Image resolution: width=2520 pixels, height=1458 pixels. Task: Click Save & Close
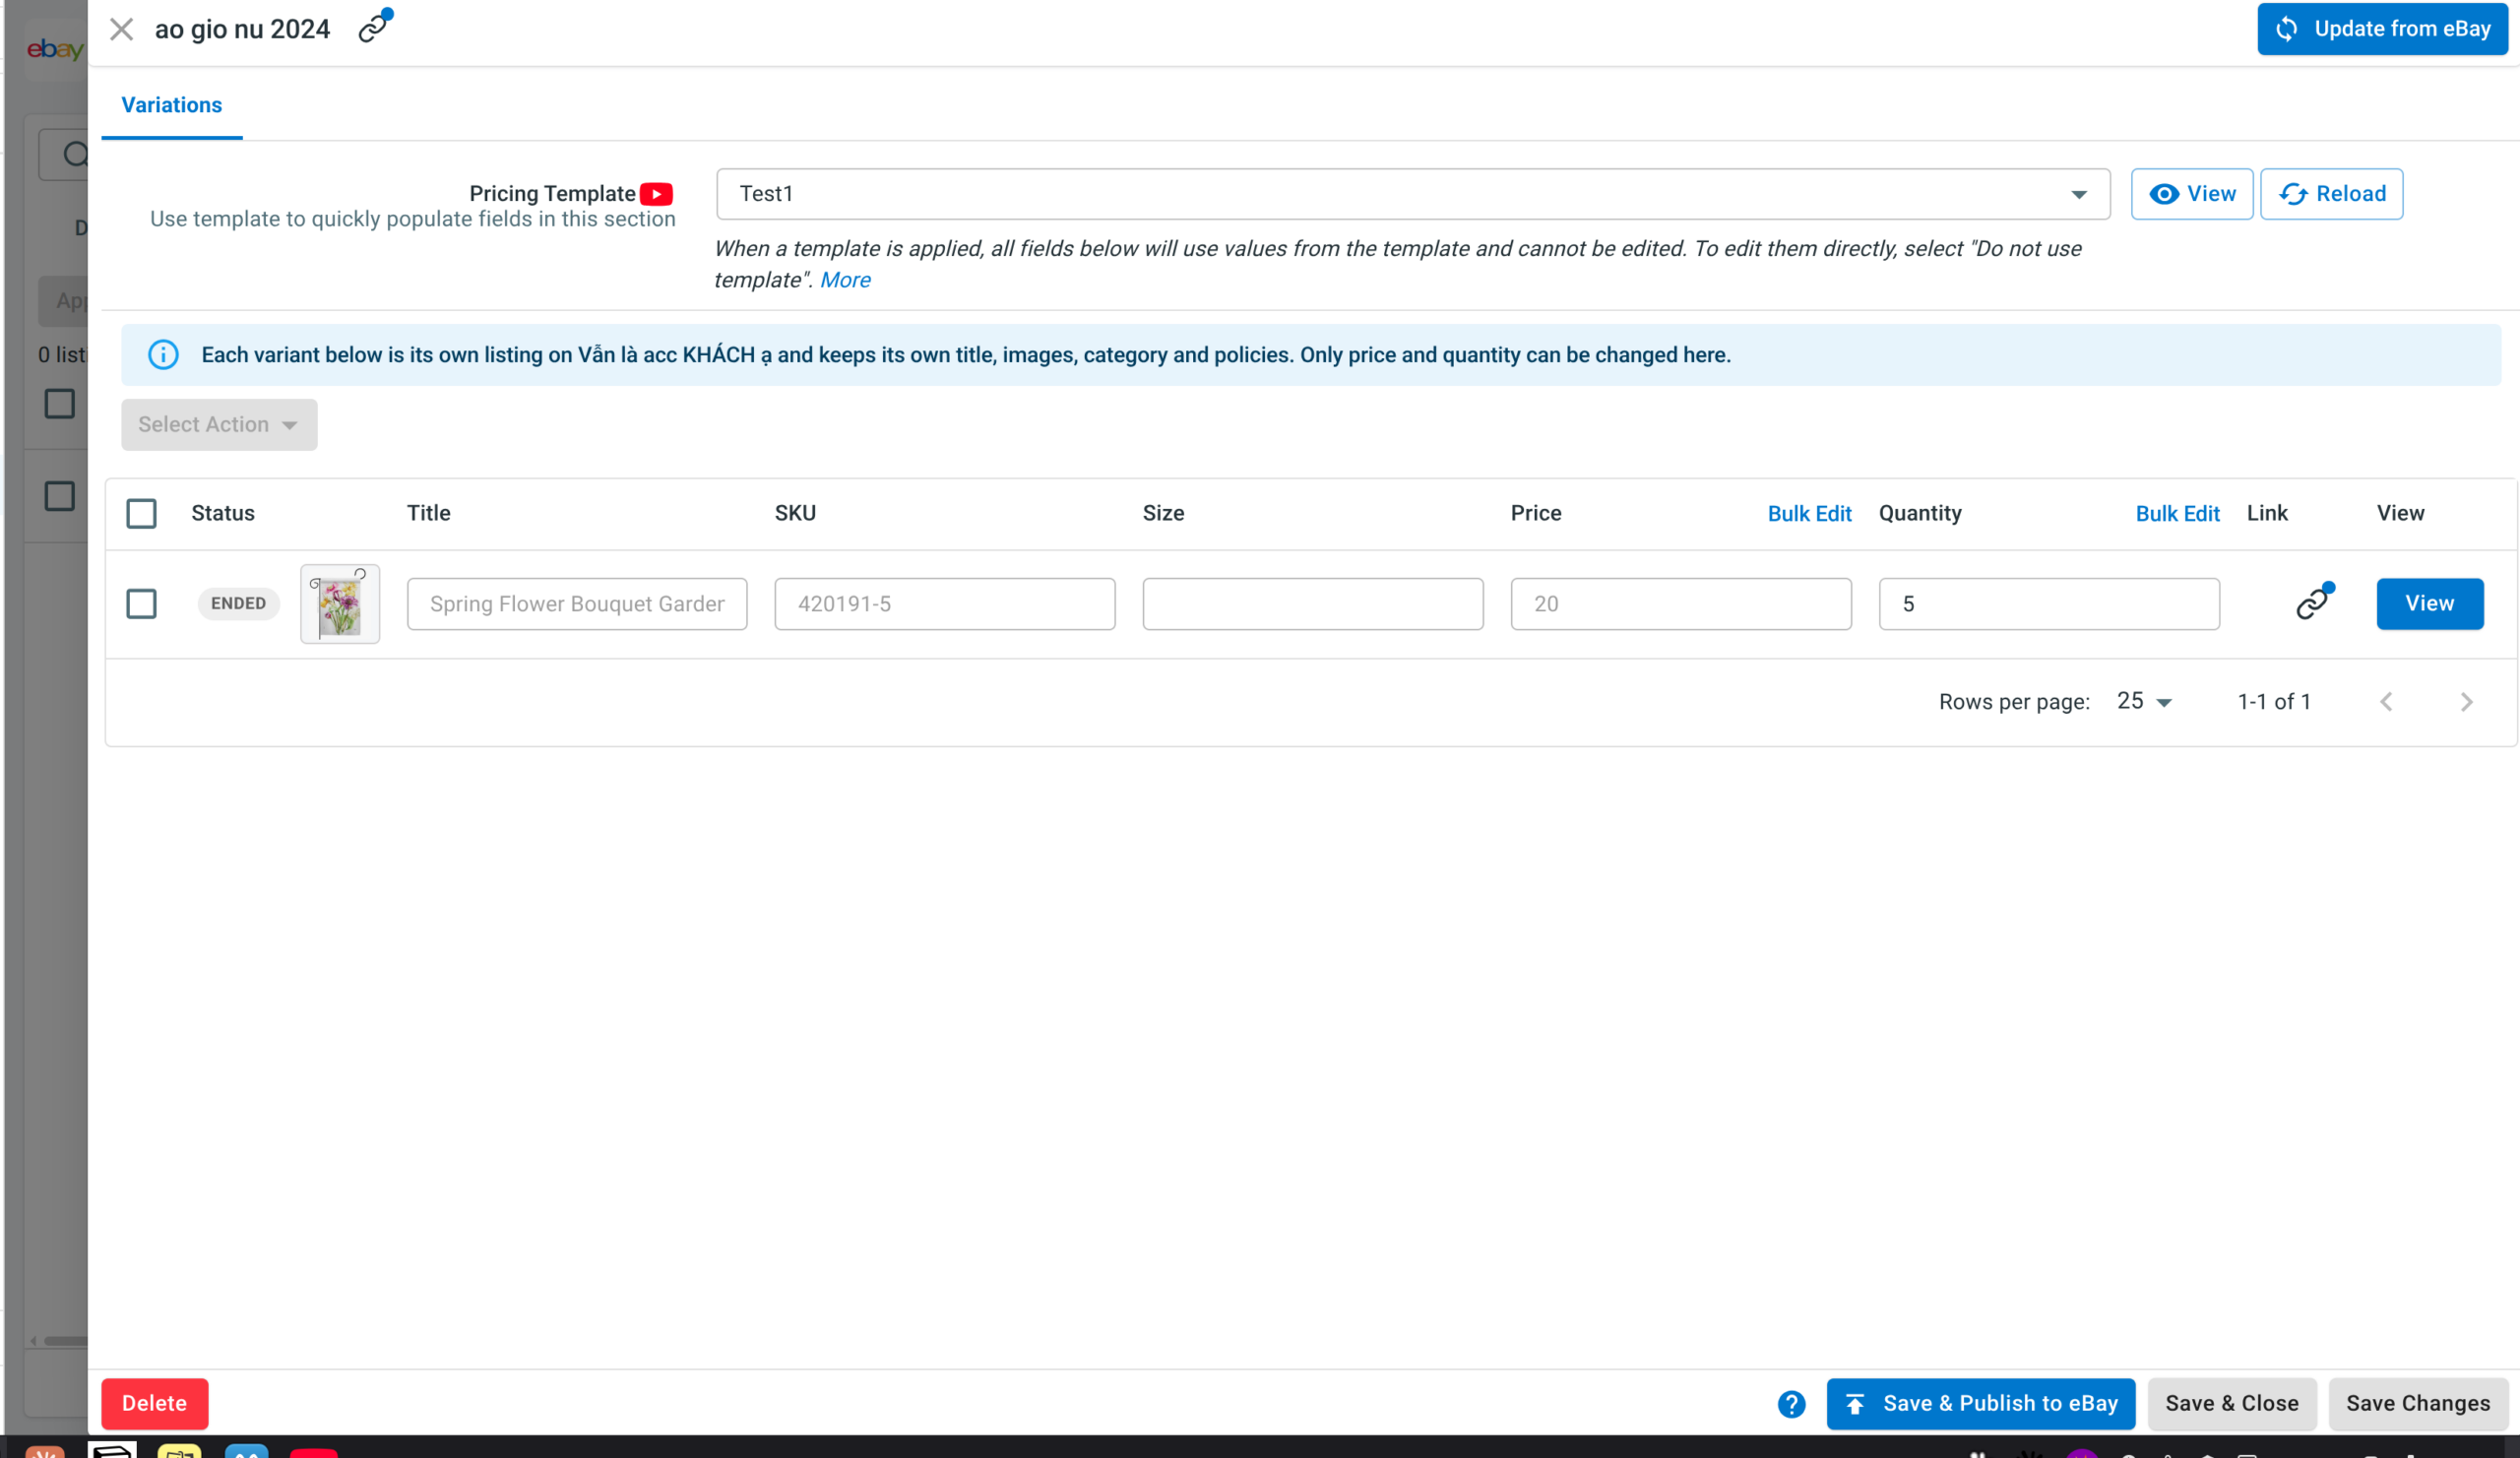[2231, 1404]
